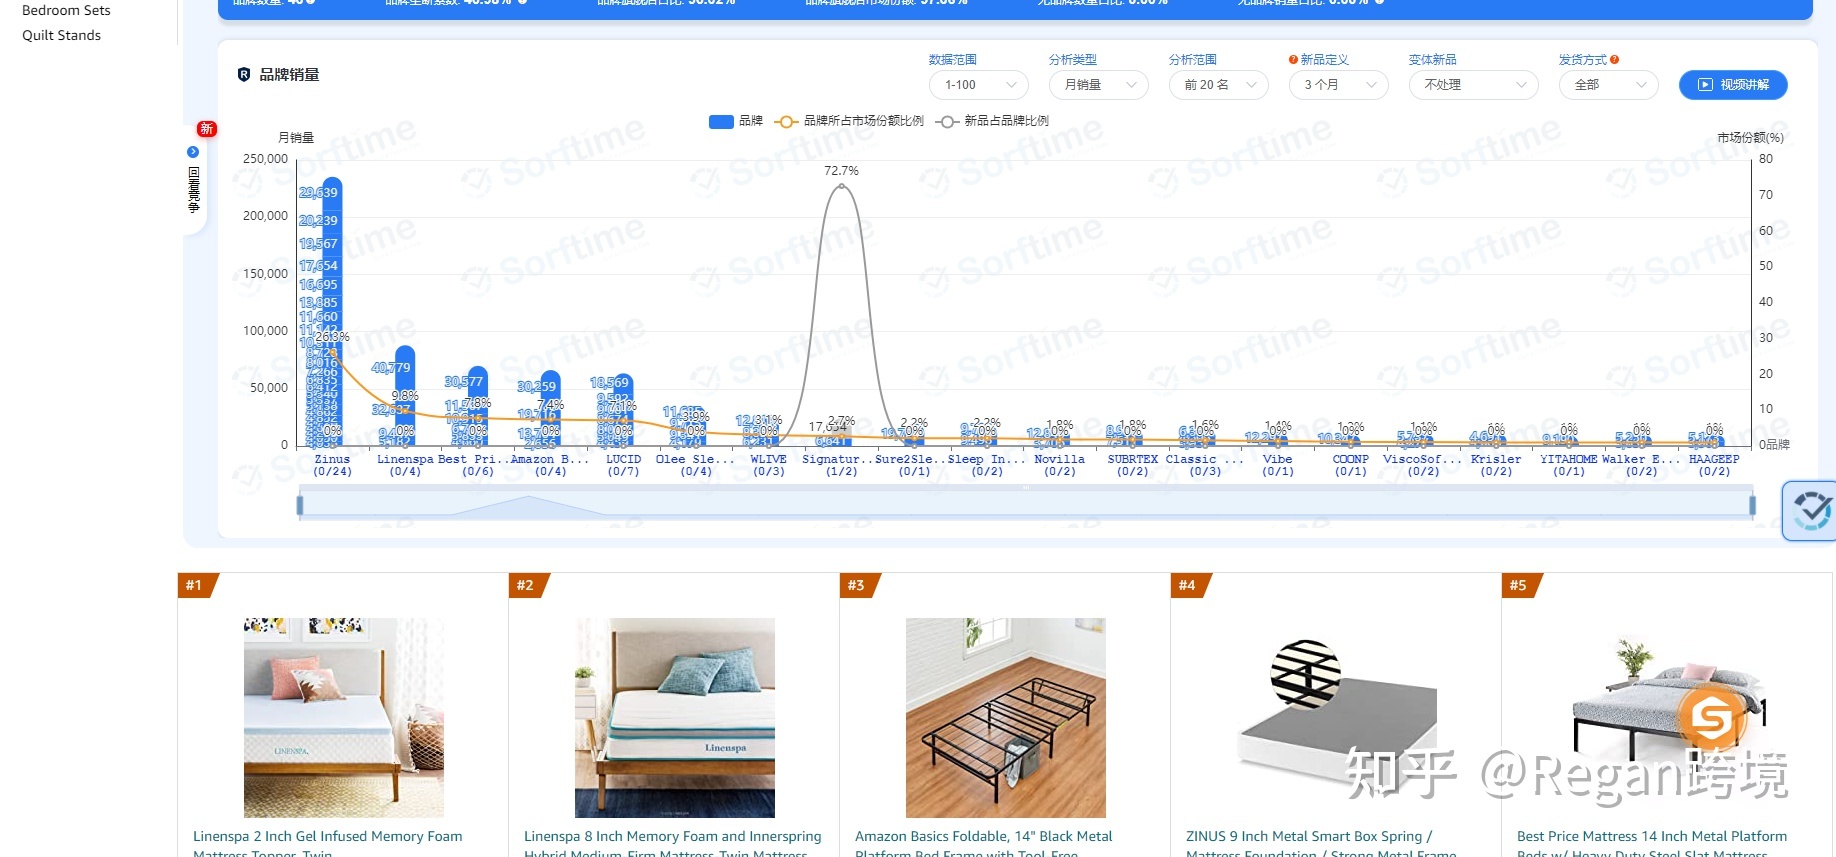
Task: Open the 发货方式 dropdown showing 全部
Action: click(x=1608, y=85)
